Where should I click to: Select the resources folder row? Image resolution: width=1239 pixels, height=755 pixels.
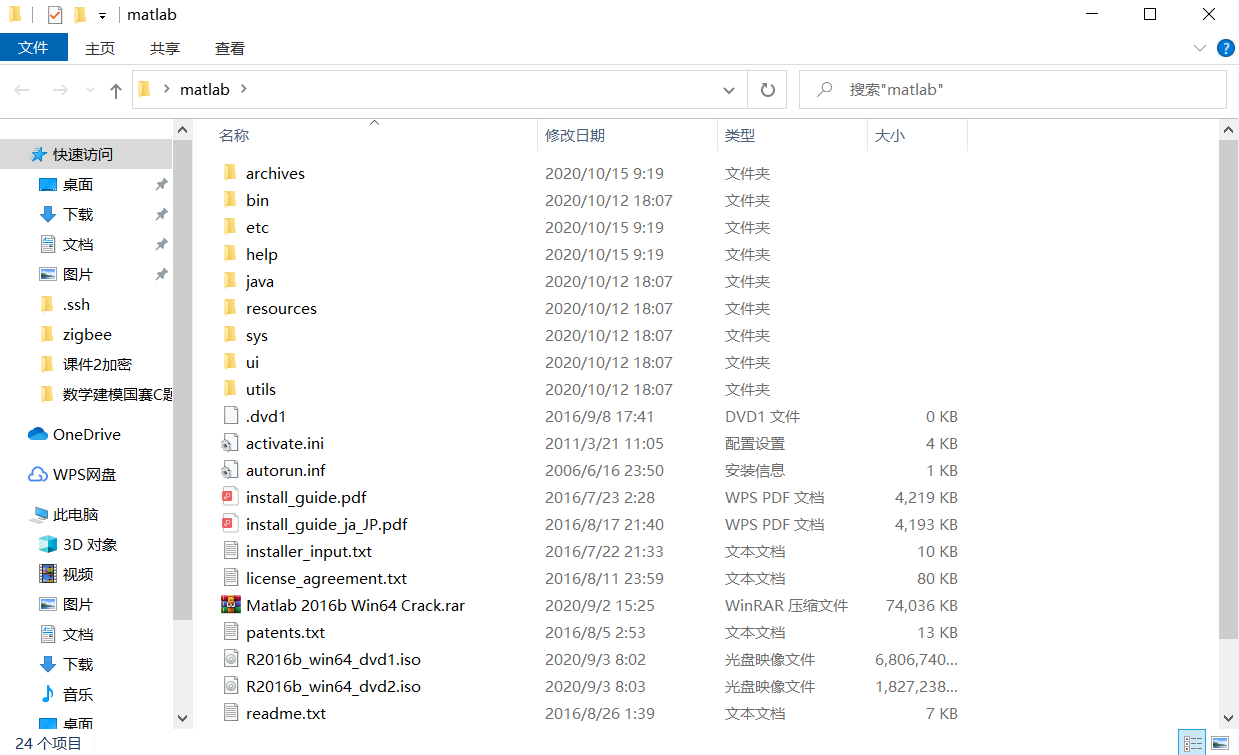tap(590, 308)
